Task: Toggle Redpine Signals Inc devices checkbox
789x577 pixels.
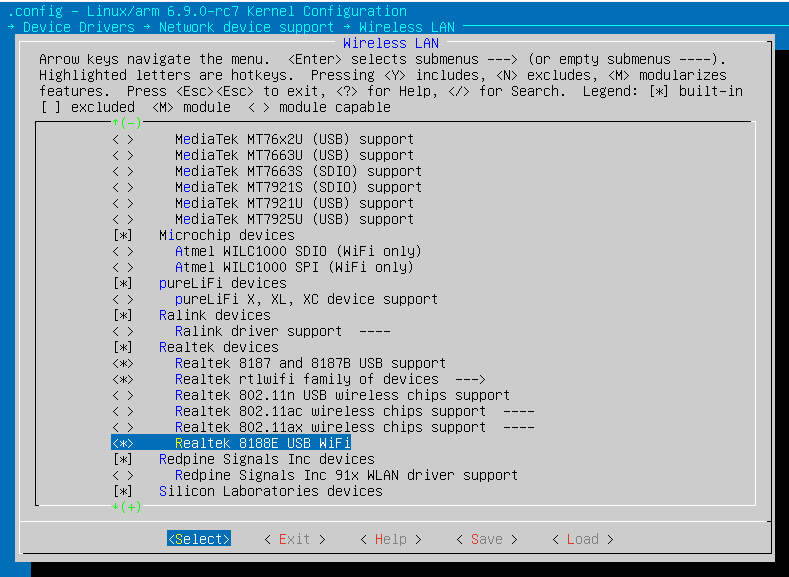Action: point(123,459)
